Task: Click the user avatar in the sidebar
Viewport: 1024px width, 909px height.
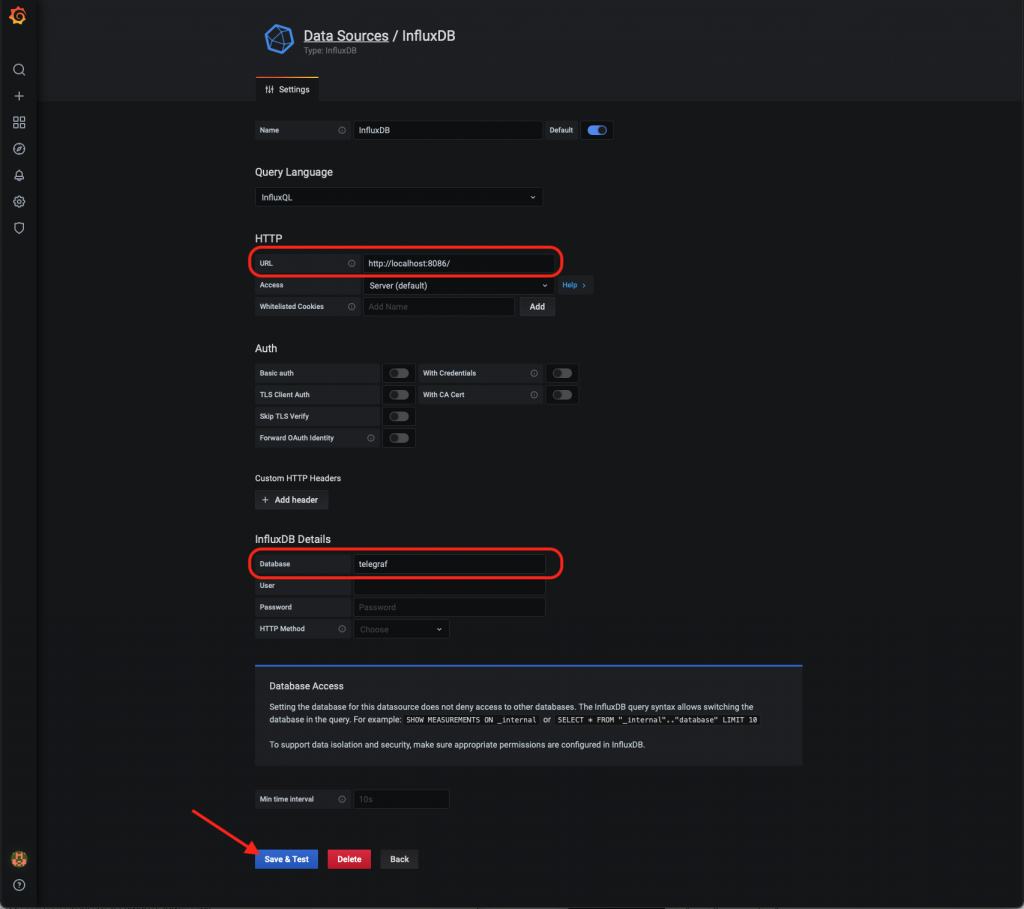Action: (19, 859)
